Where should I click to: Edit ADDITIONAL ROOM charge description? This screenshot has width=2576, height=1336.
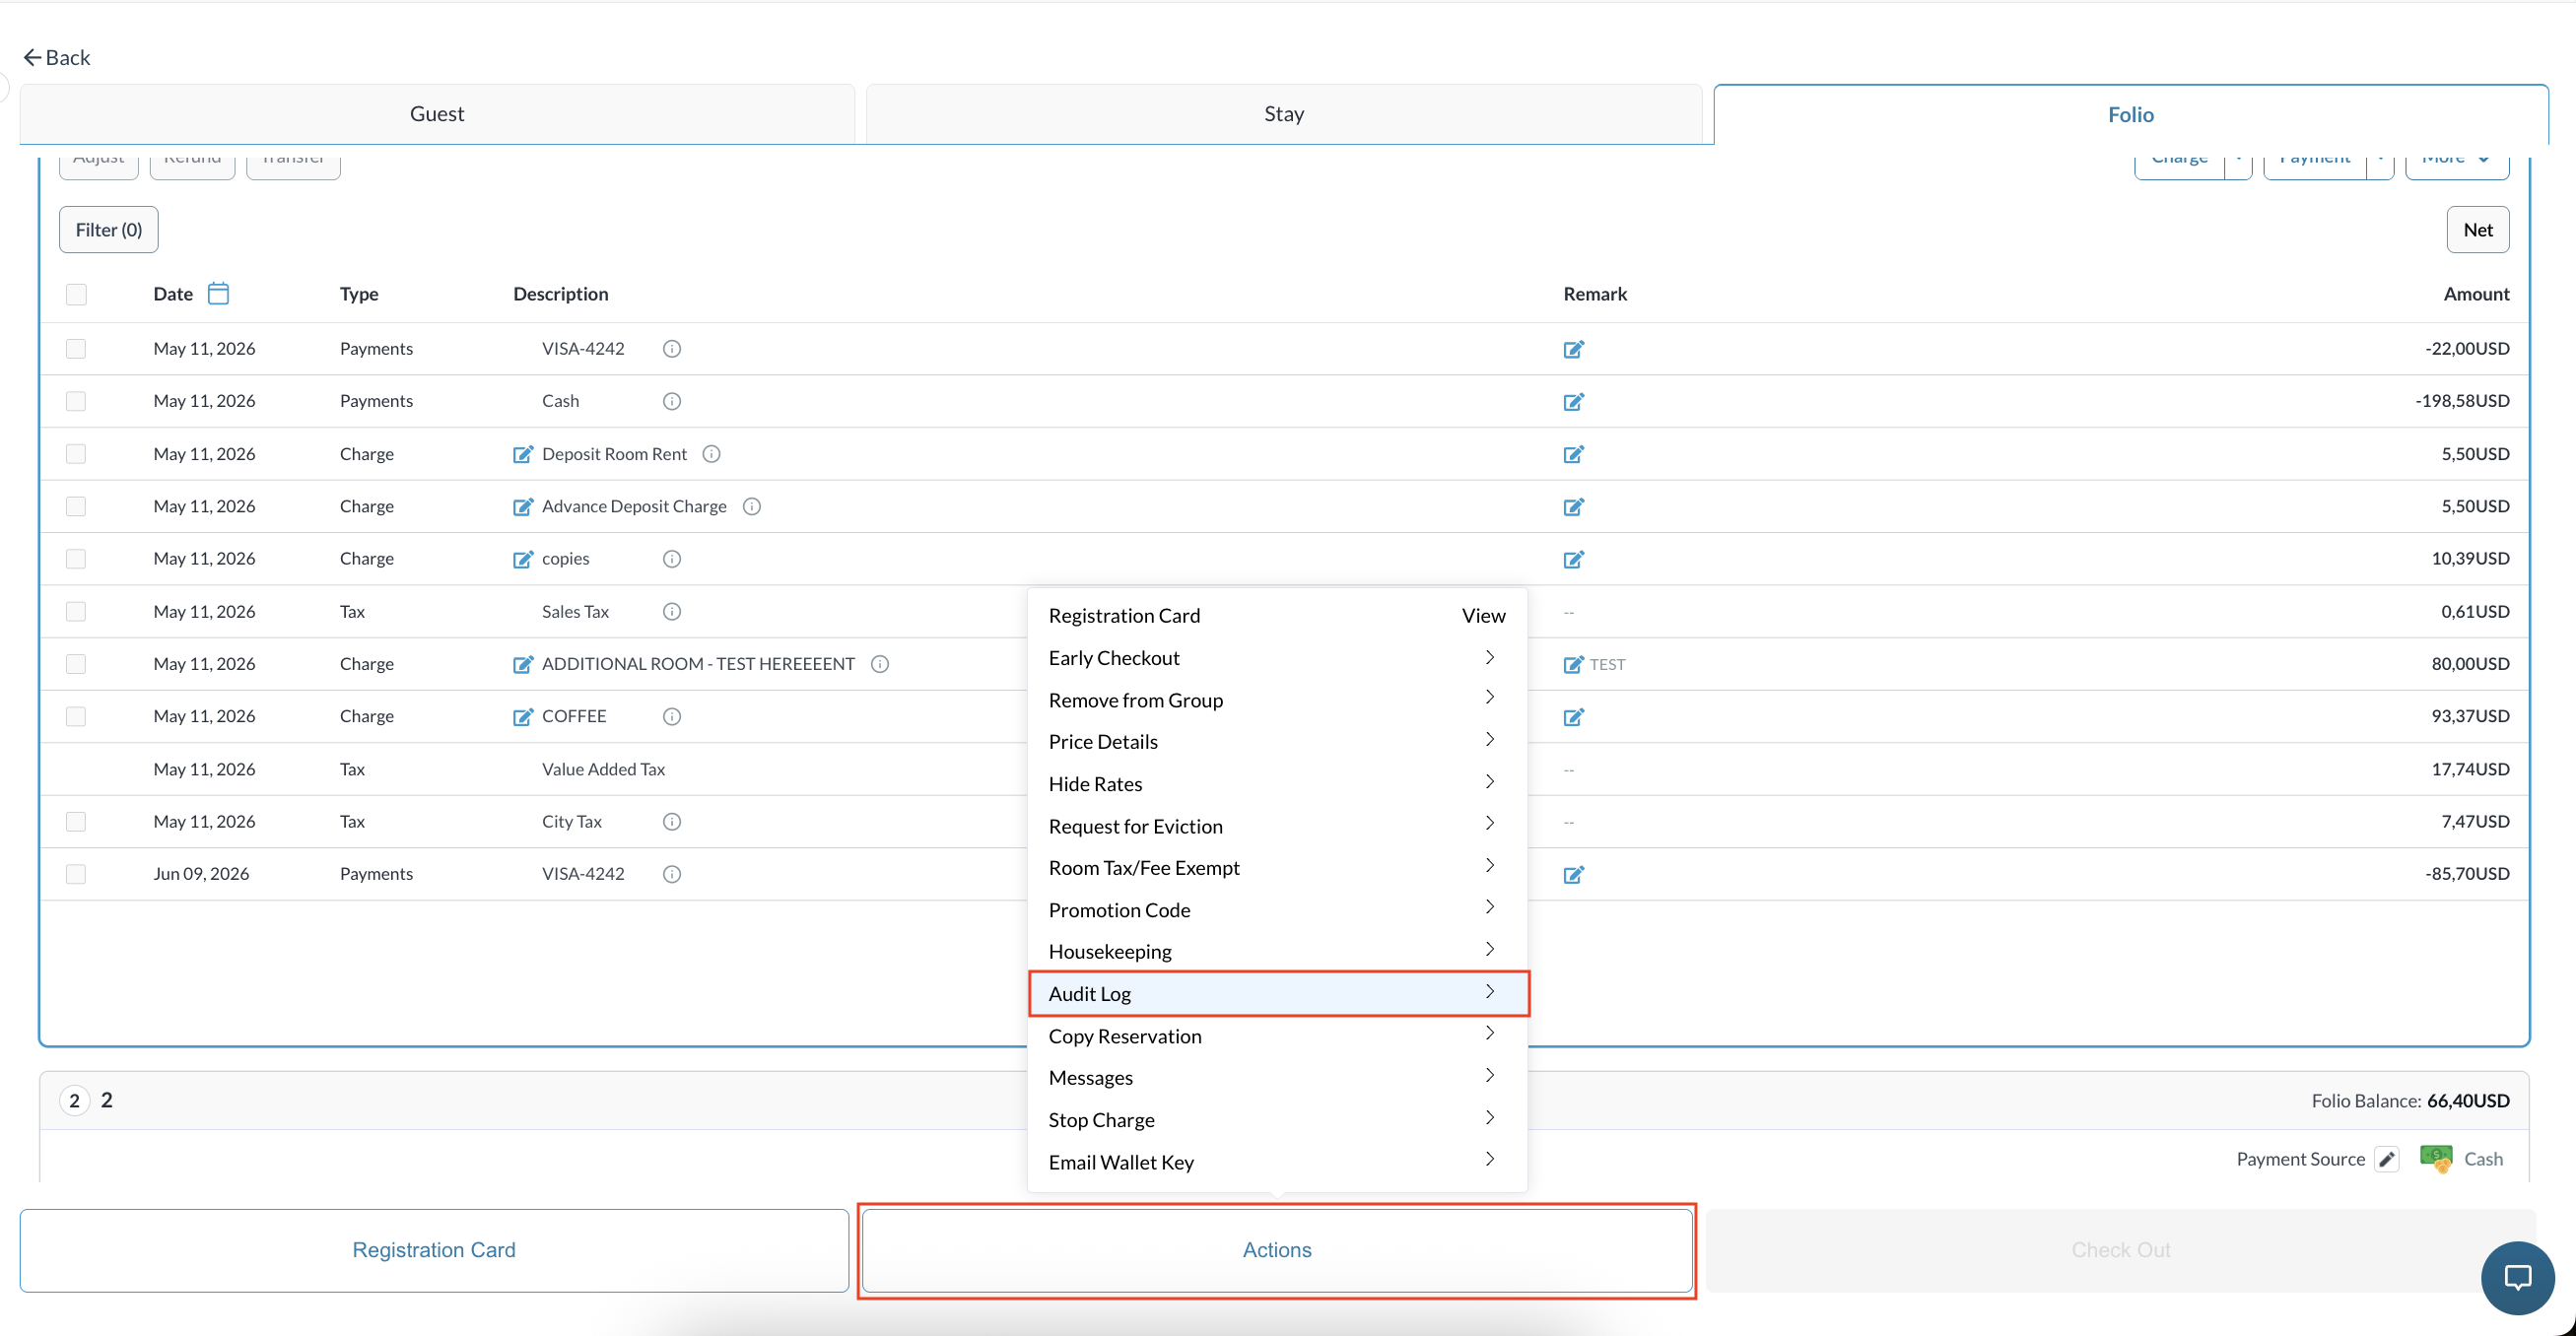523,664
